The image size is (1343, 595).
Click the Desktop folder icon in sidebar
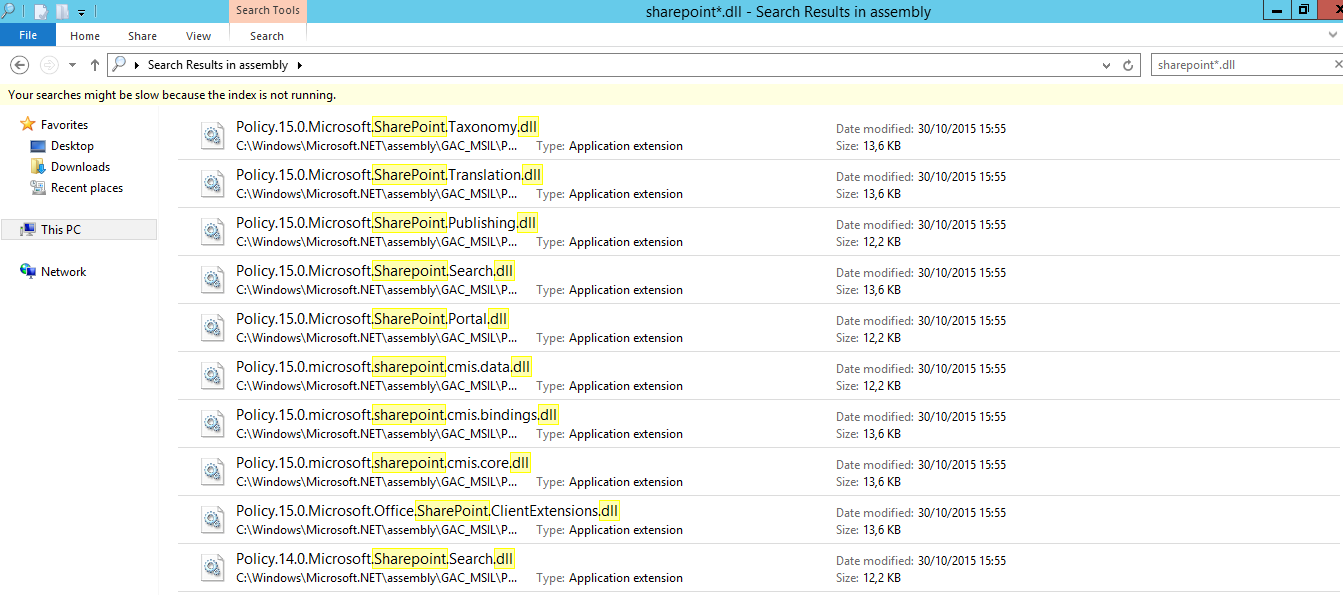[x=38, y=146]
